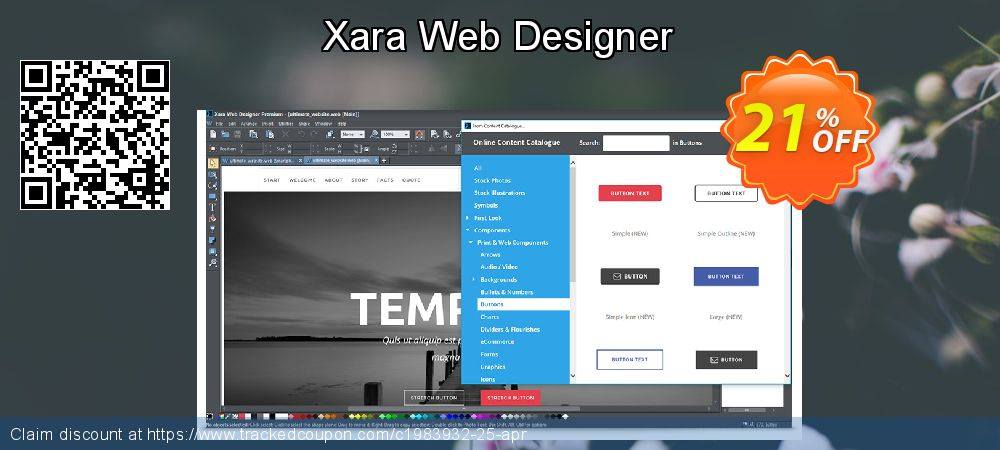Click the Open file icon in toolbar
Image resolution: width=1000 pixels, height=450 pixels.
(225, 134)
